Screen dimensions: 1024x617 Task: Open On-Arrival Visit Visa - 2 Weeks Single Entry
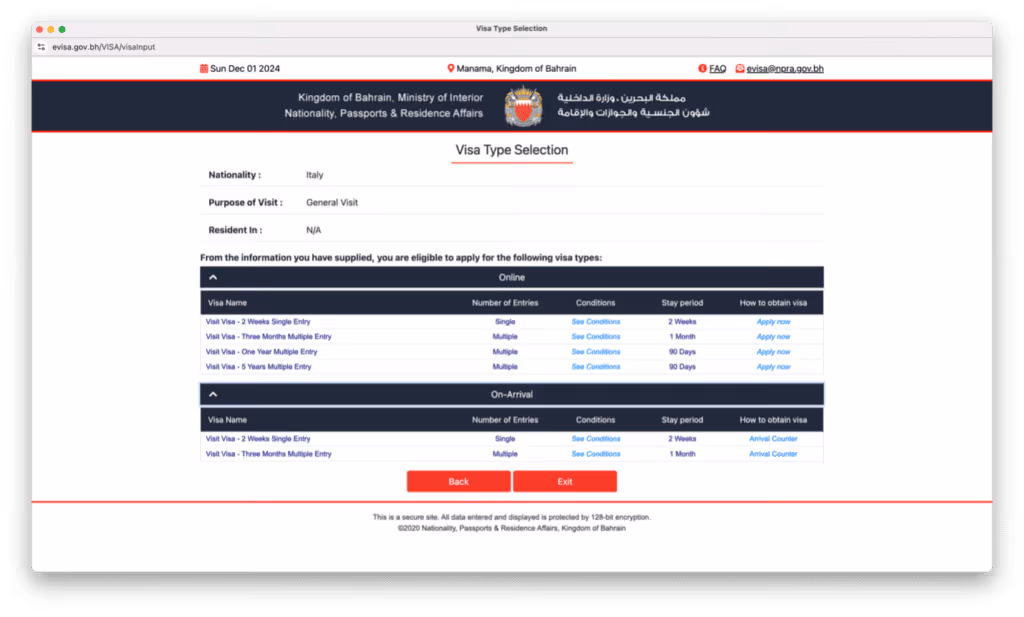click(258, 439)
